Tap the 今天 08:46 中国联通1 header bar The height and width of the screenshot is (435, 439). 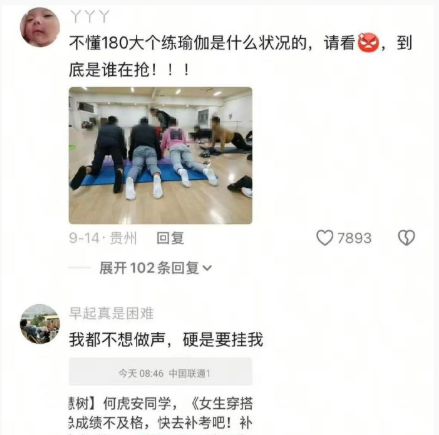tap(160, 372)
